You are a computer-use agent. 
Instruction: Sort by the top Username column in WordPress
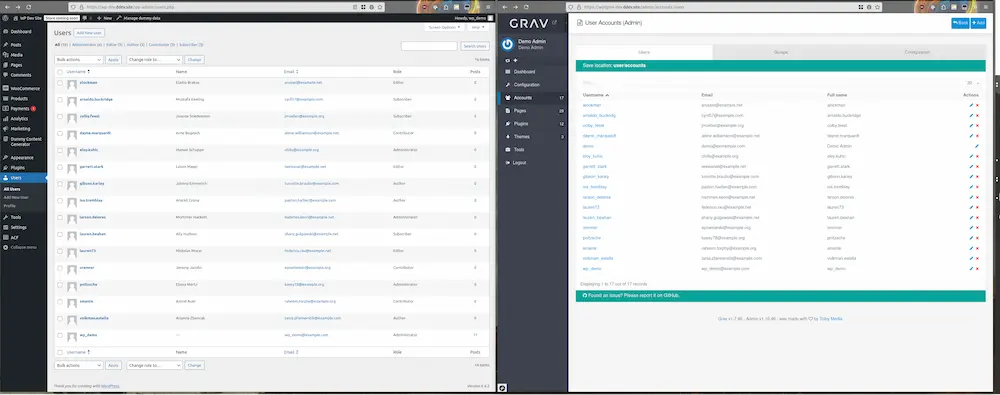point(78,71)
